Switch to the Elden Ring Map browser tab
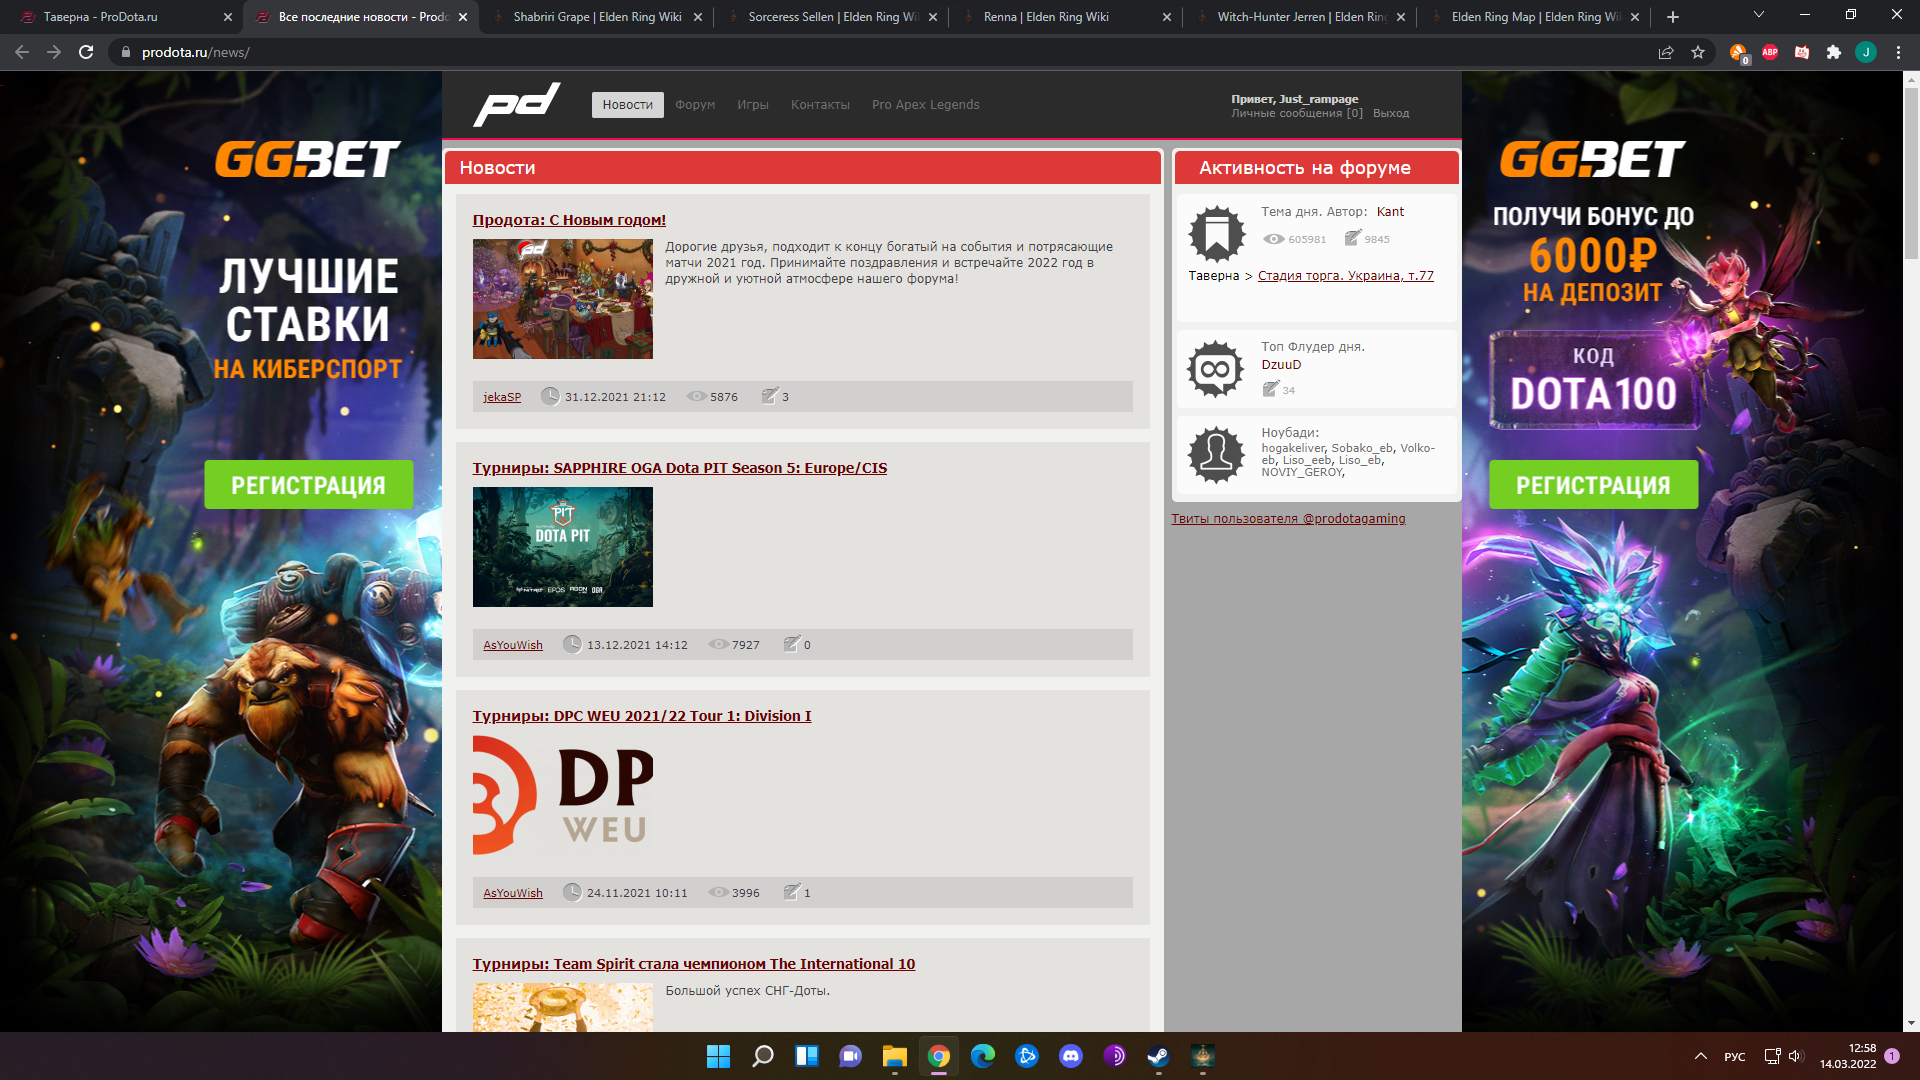This screenshot has height=1080, width=1920. [x=1530, y=17]
